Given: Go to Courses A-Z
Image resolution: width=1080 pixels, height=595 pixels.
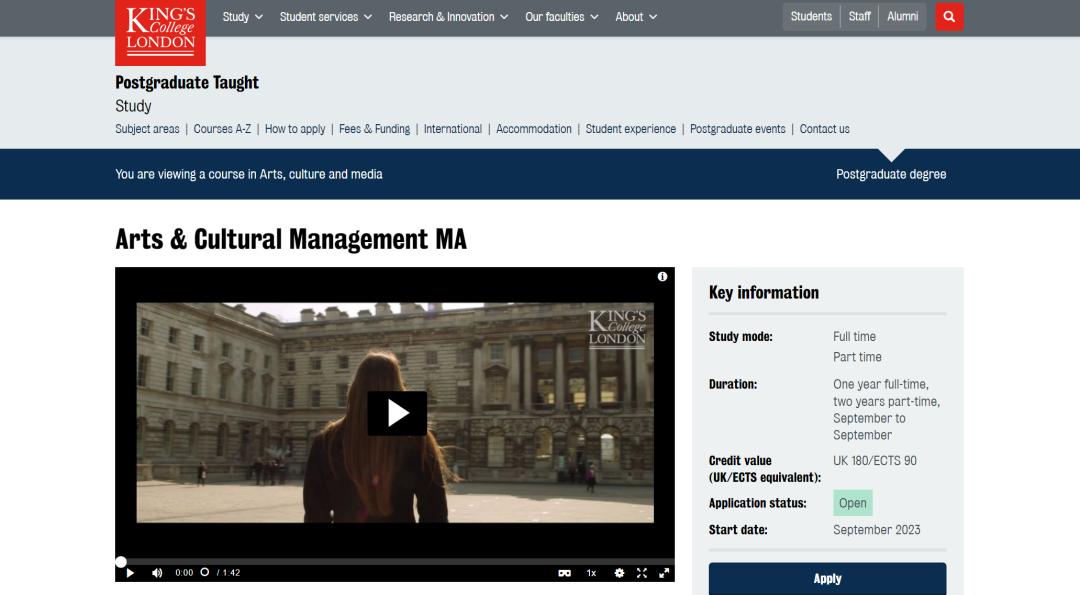Looking at the screenshot, I should click(x=222, y=129).
